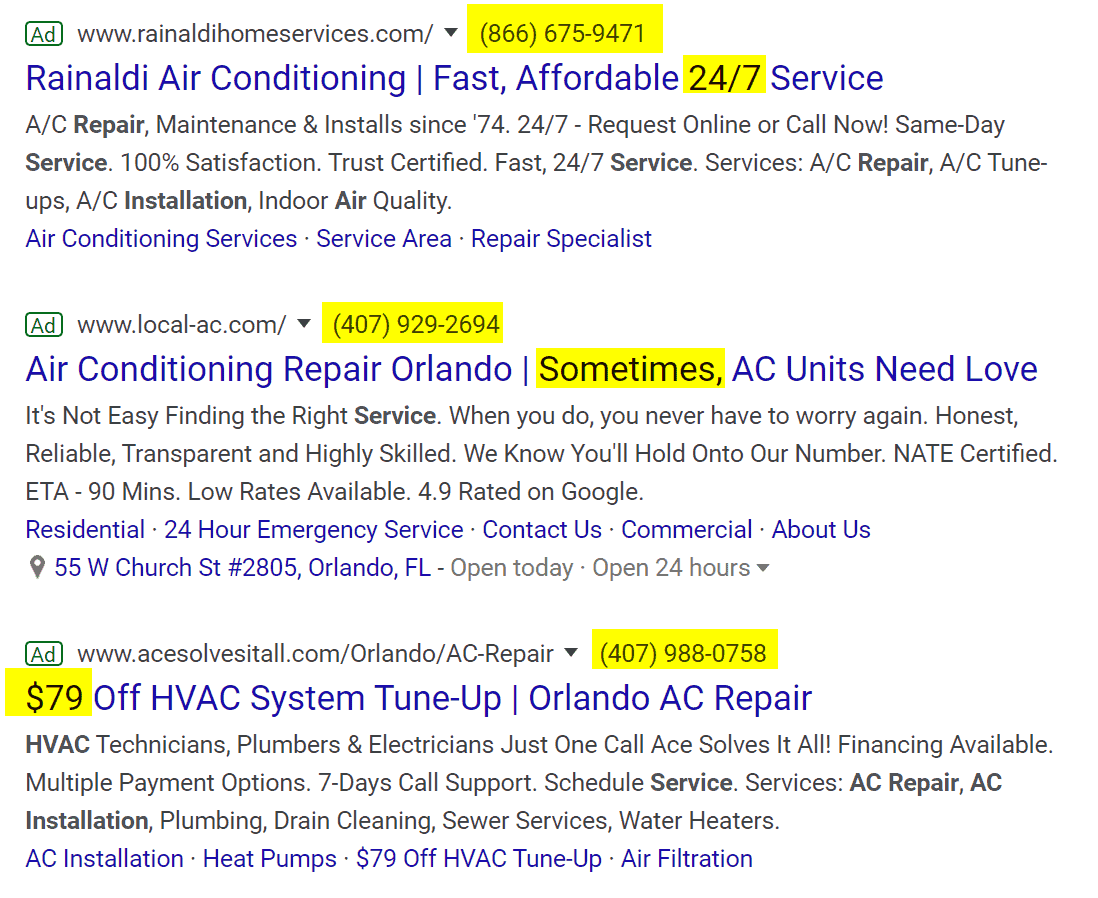1098x898 pixels.
Task: Expand the Open 24 hours schedule arrow
Action: point(763,568)
